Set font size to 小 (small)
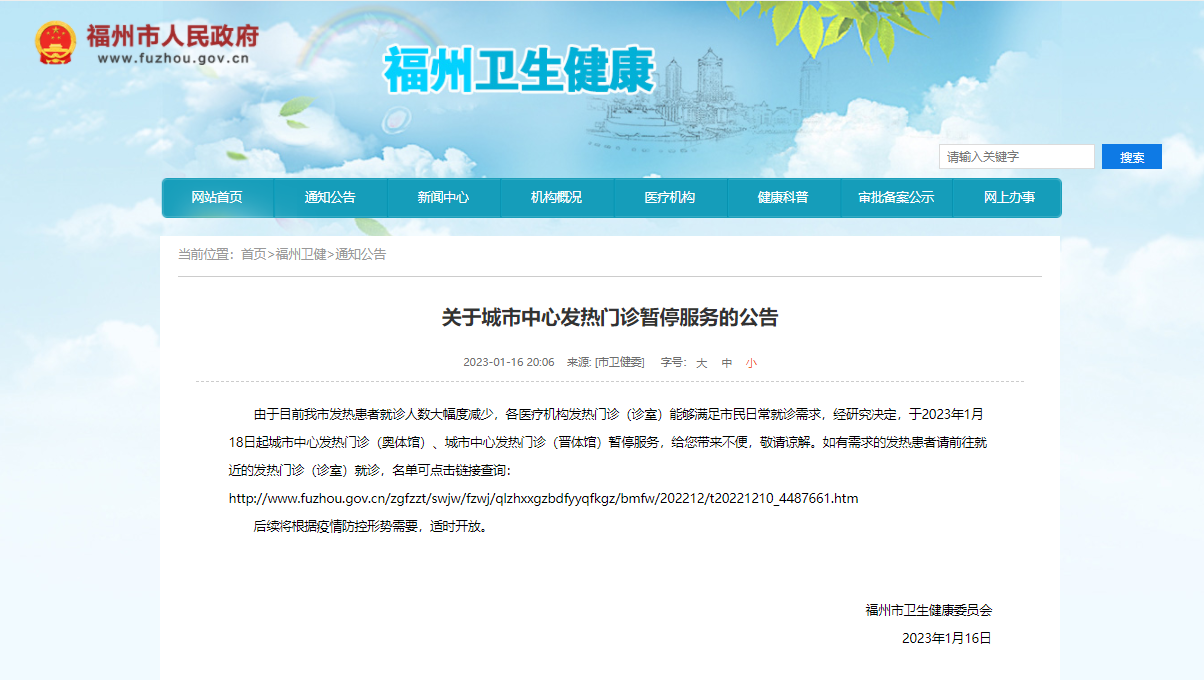The image size is (1204, 680). click(x=751, y=363)
